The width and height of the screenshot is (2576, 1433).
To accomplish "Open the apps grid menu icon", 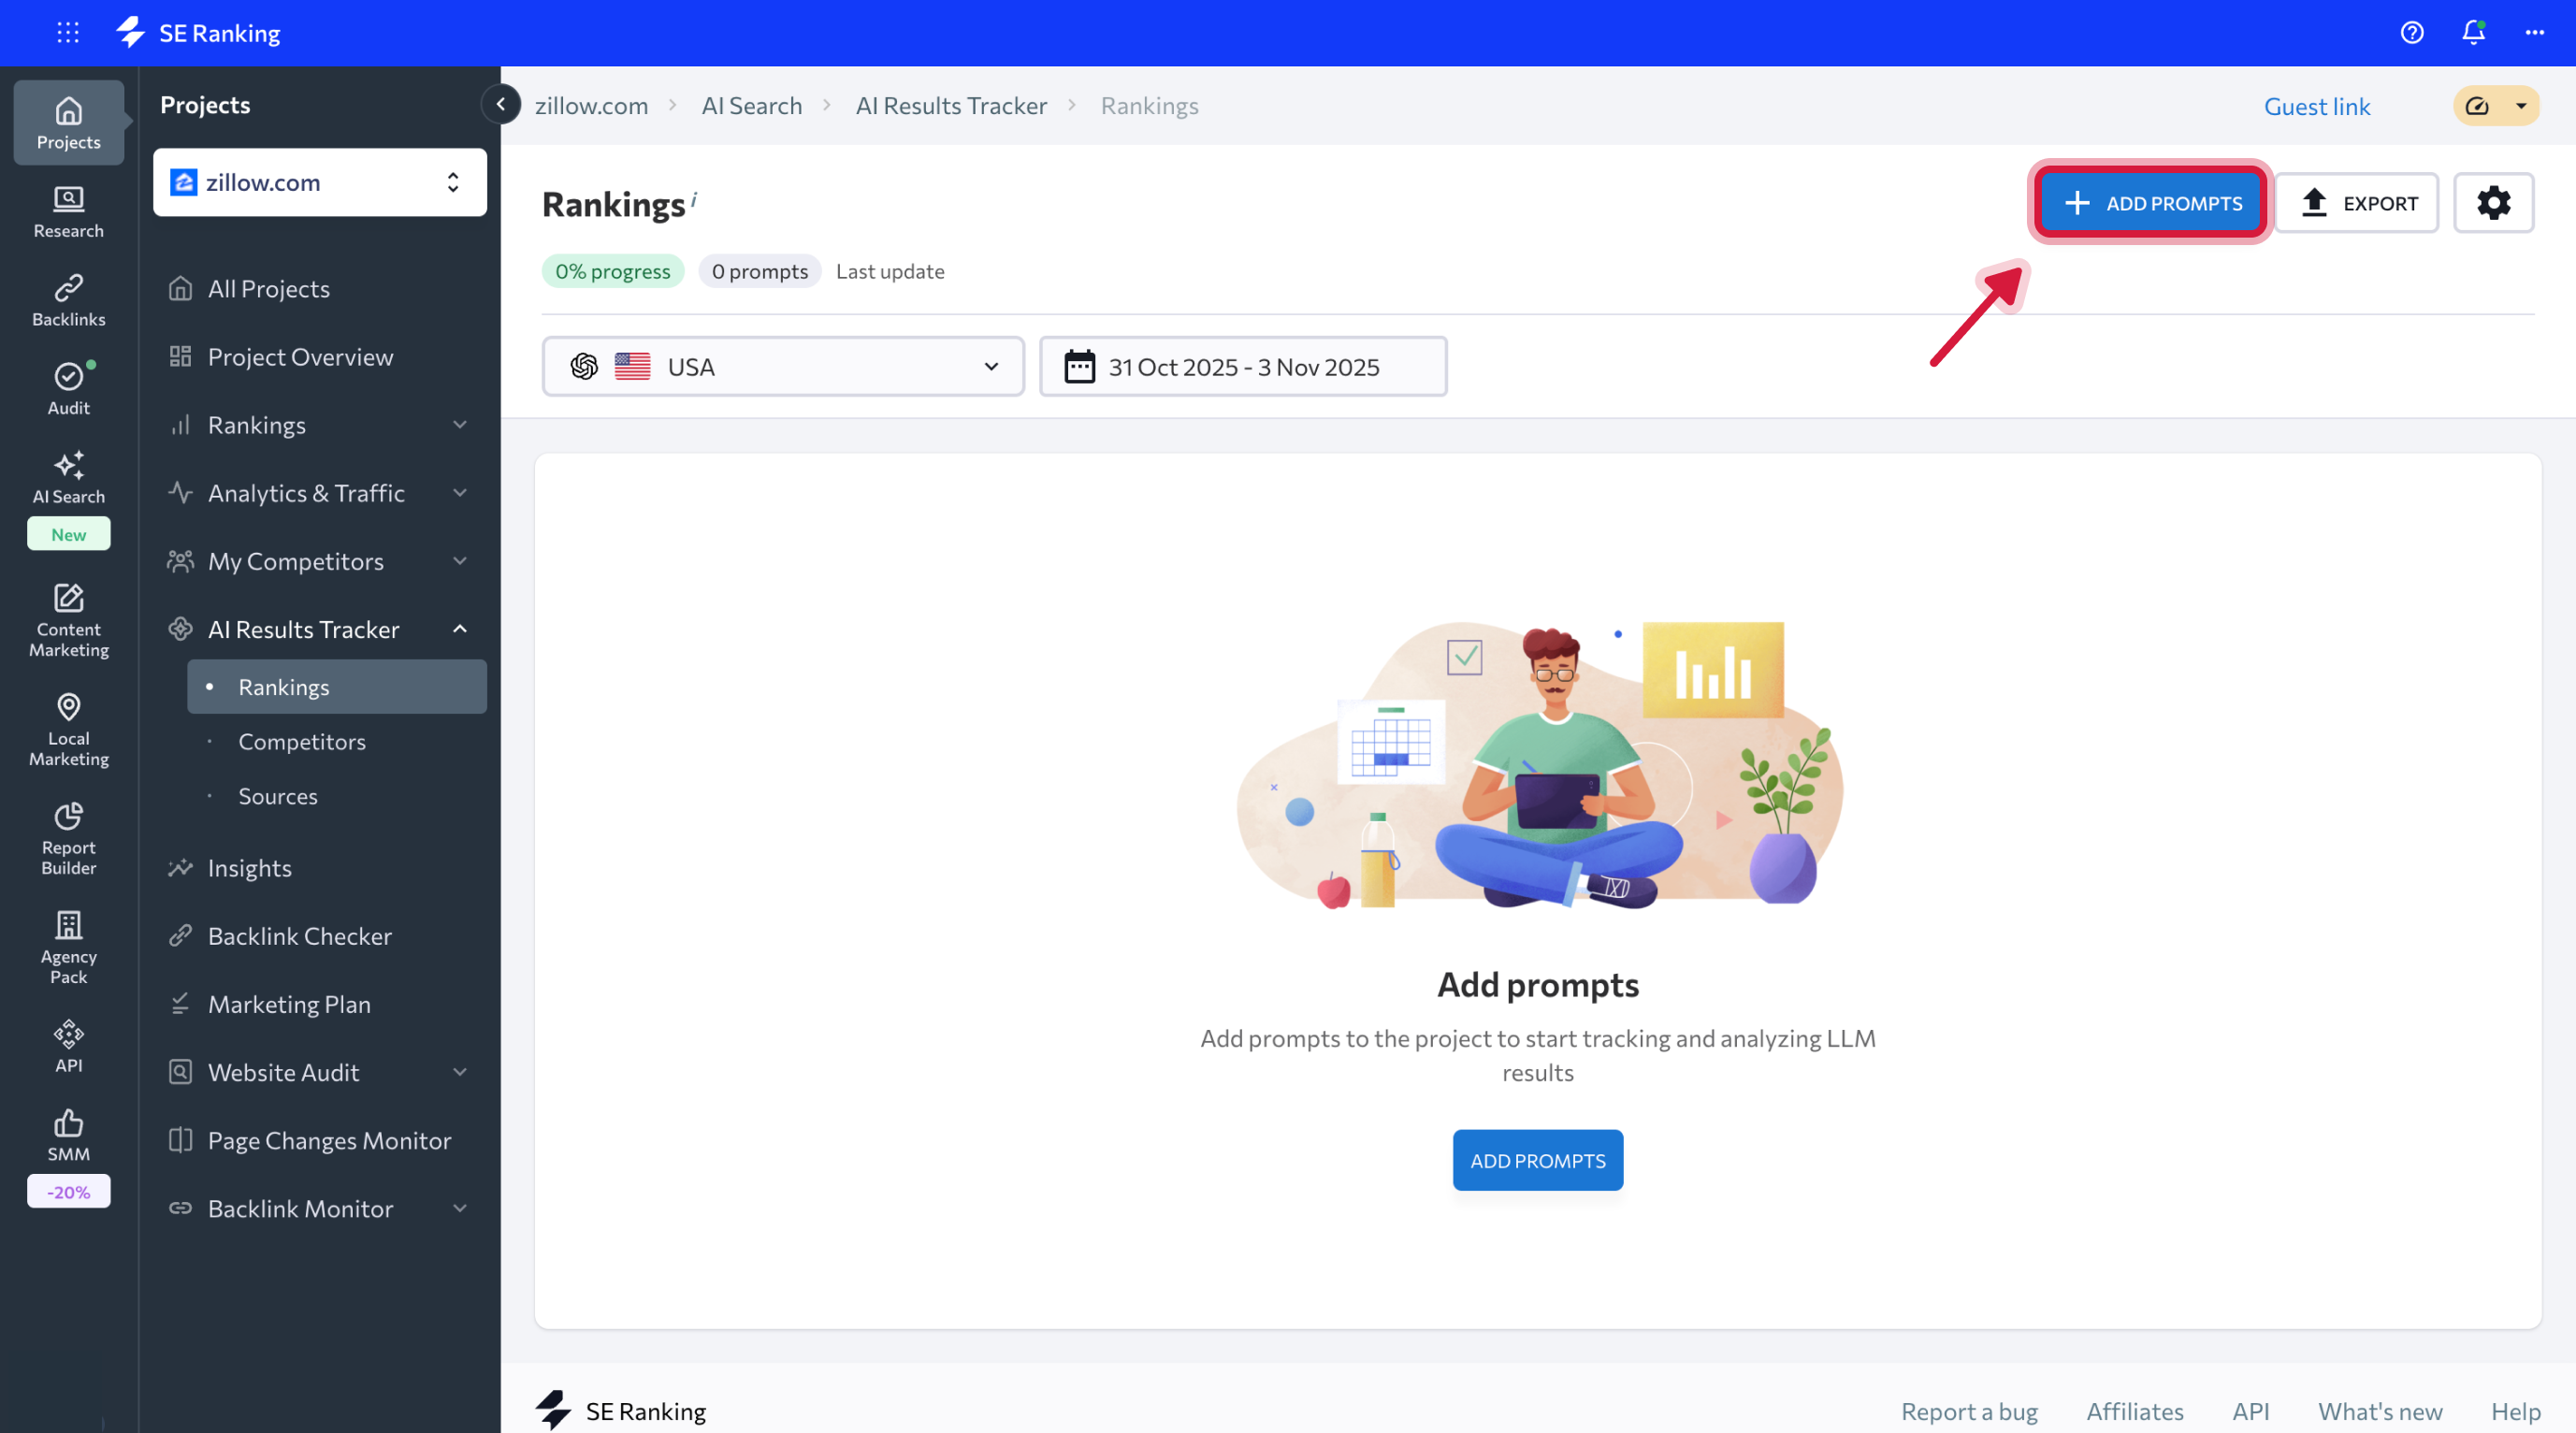I will [x=68, y=33].
